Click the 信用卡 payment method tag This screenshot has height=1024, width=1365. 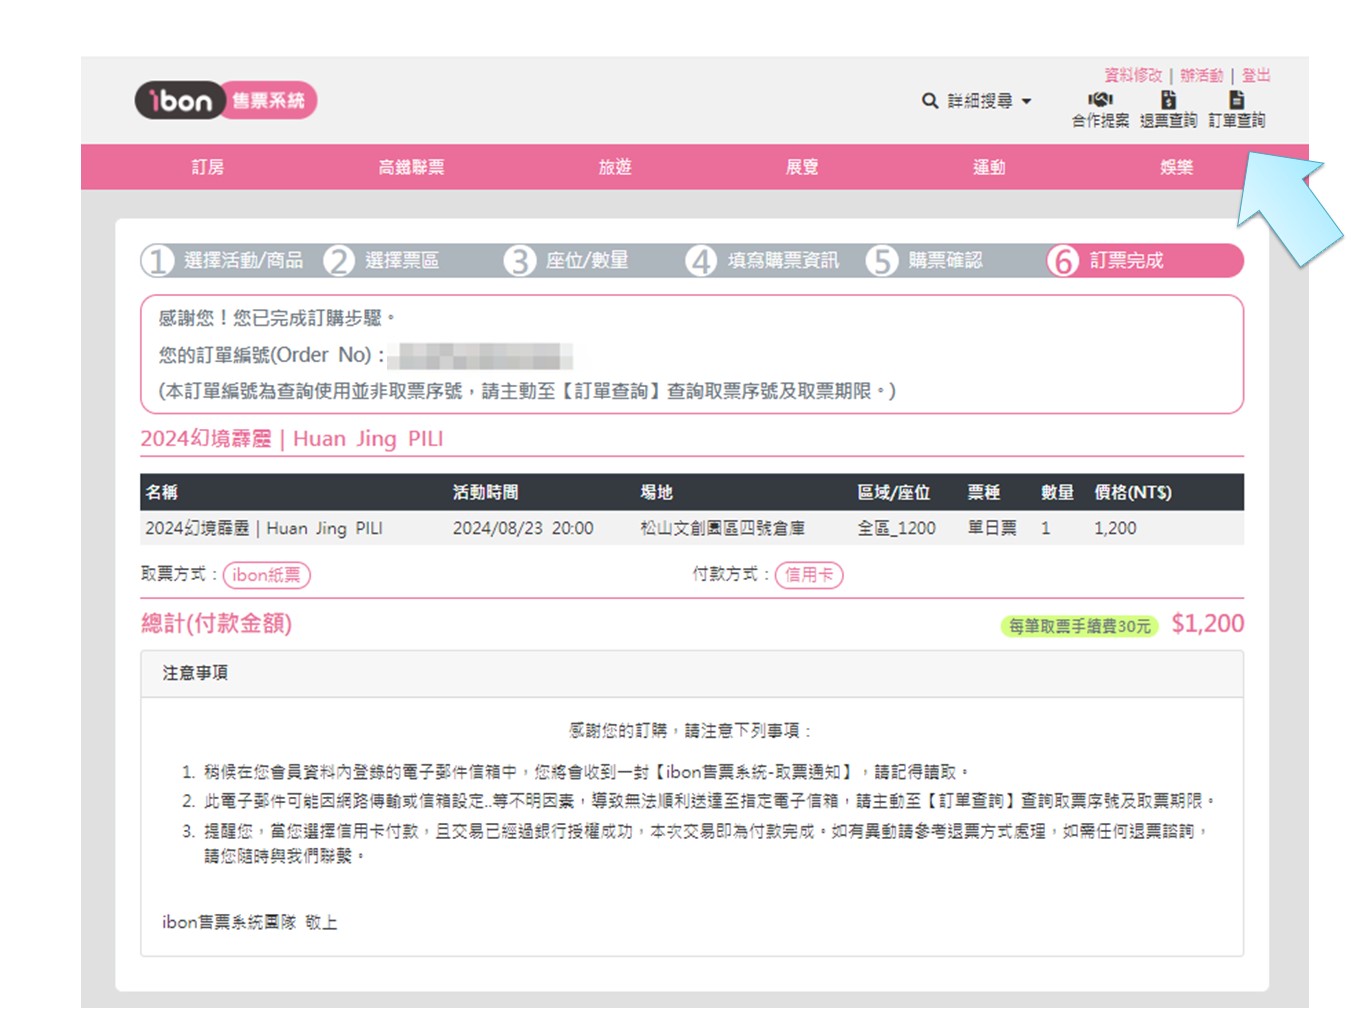coord(809,575)
